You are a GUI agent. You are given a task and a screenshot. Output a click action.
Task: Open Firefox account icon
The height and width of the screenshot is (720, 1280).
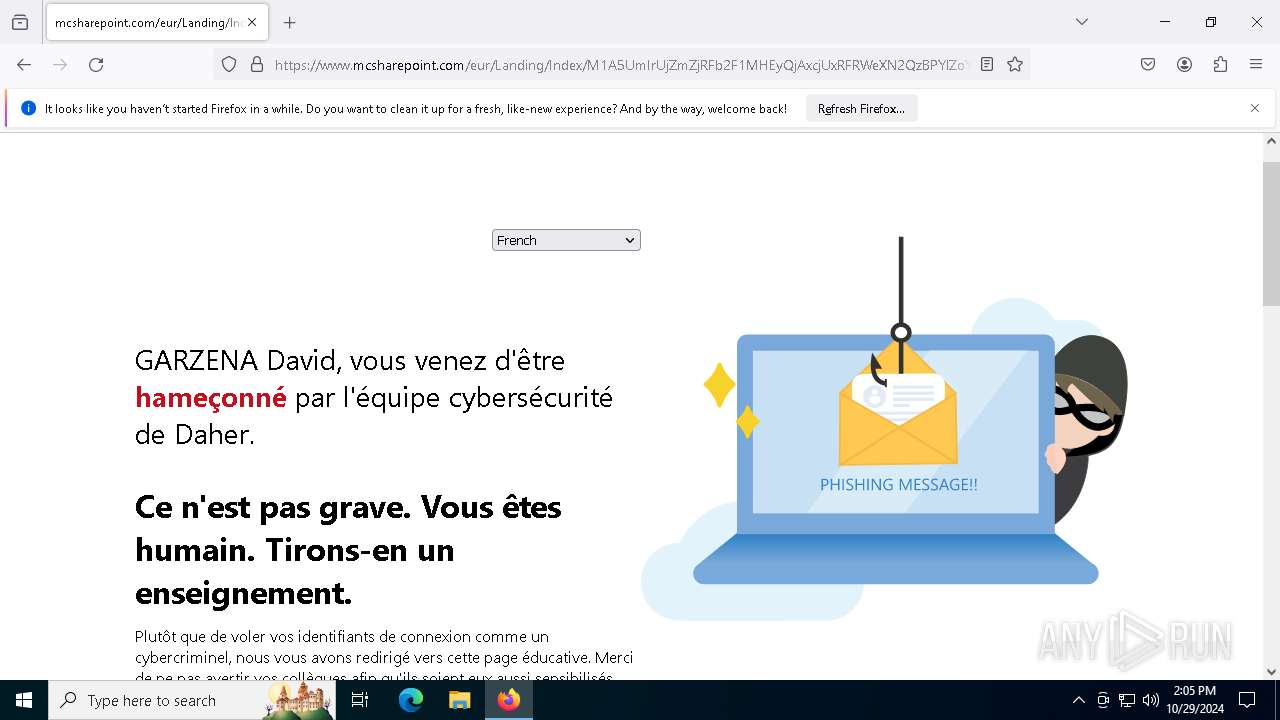tap(1184, 64)
